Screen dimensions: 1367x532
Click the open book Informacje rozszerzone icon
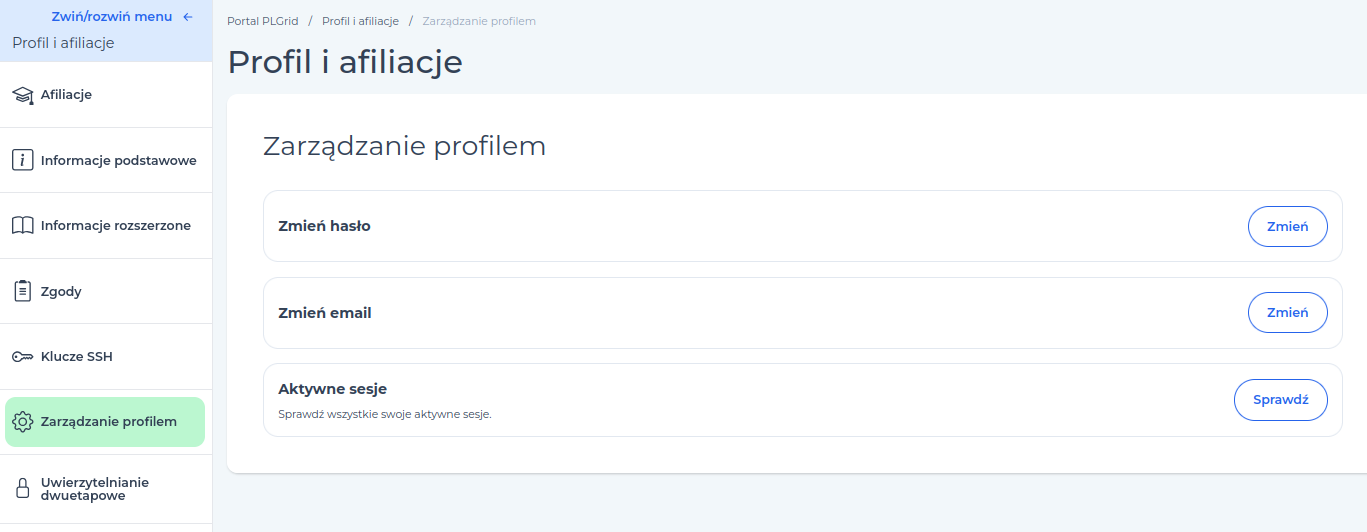(22, 226)
